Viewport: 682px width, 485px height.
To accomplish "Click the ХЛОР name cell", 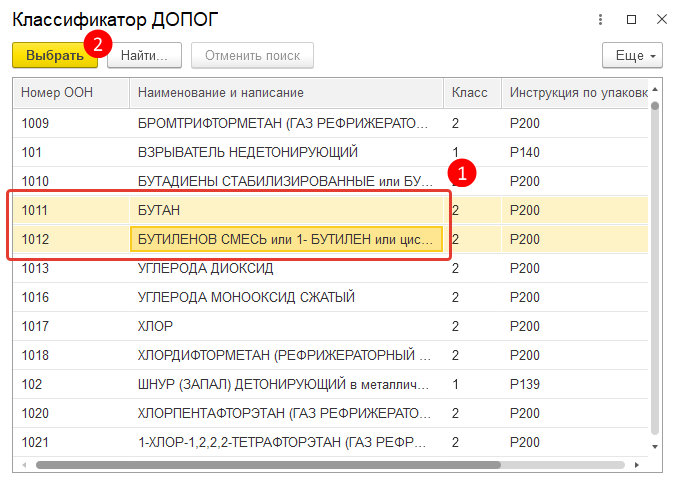I will (x=286, y=326).
